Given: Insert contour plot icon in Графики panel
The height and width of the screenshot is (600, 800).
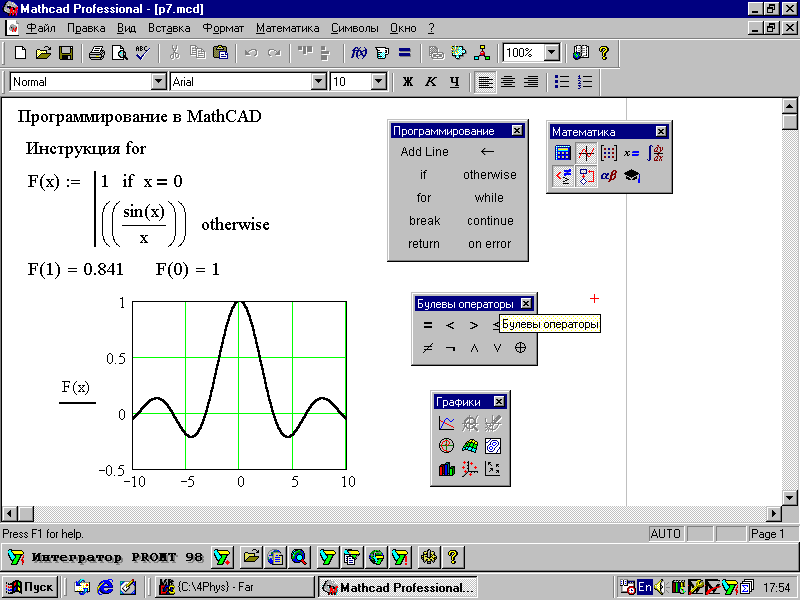Looking at the screenshot, I should point(493,446).
